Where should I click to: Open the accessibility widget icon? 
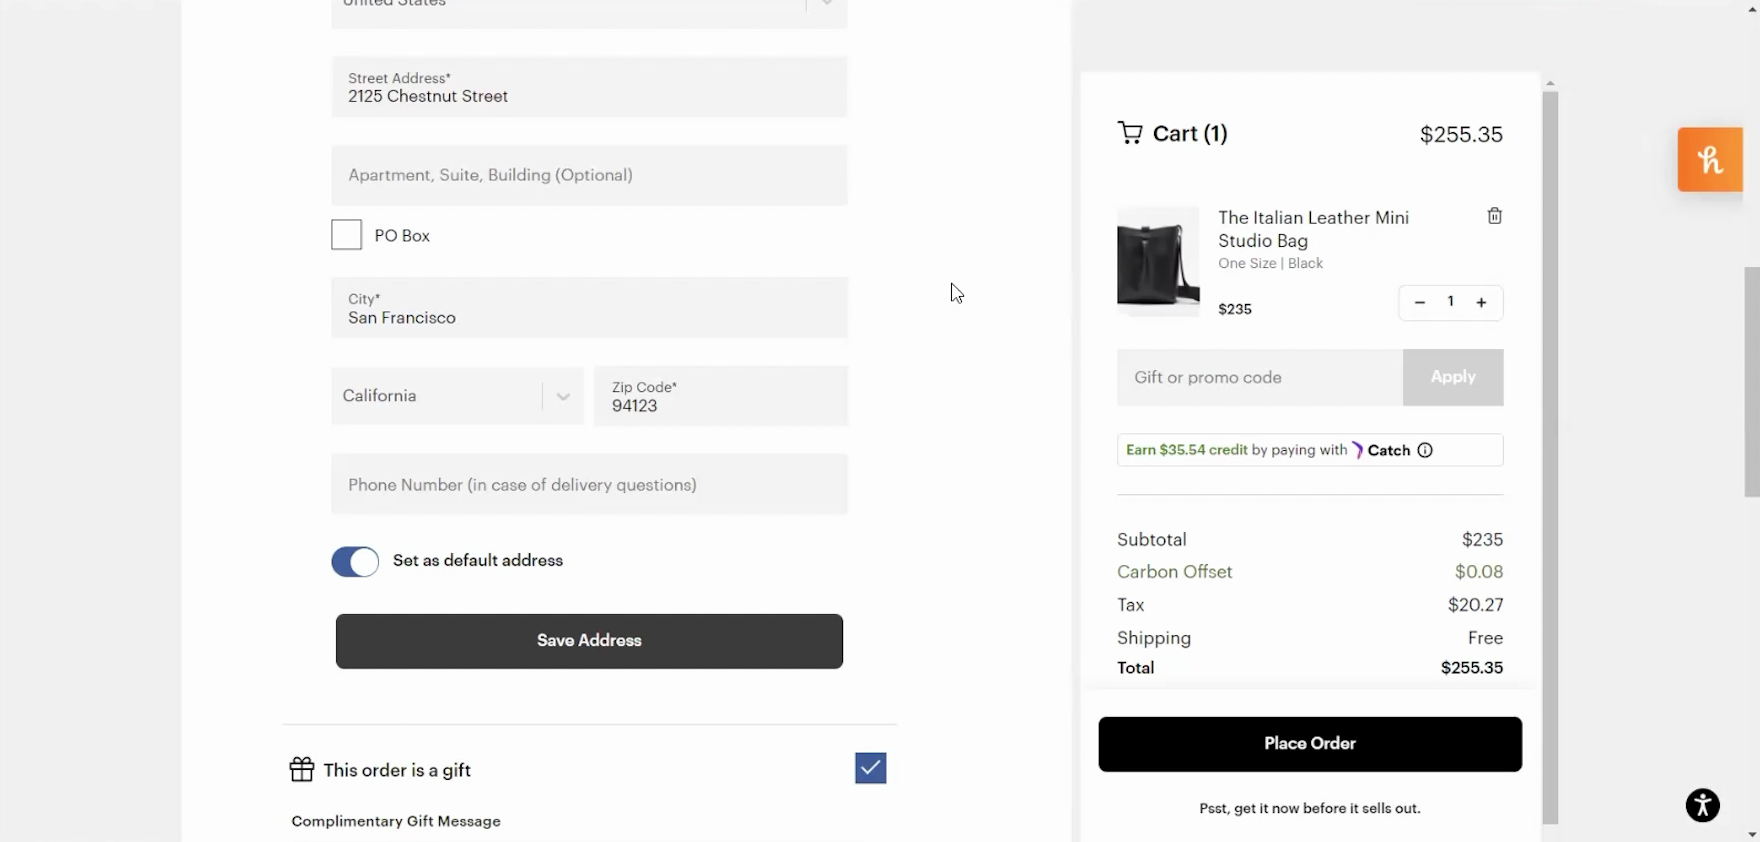point(1702,805)
